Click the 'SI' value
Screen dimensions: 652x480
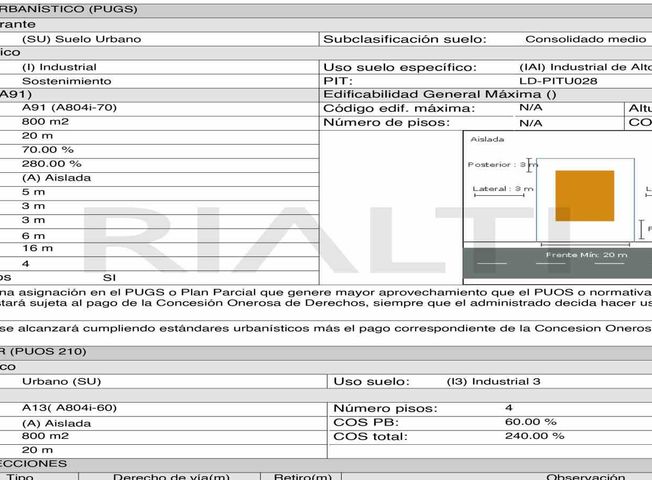pyautogui.click(x=110, y=278)
